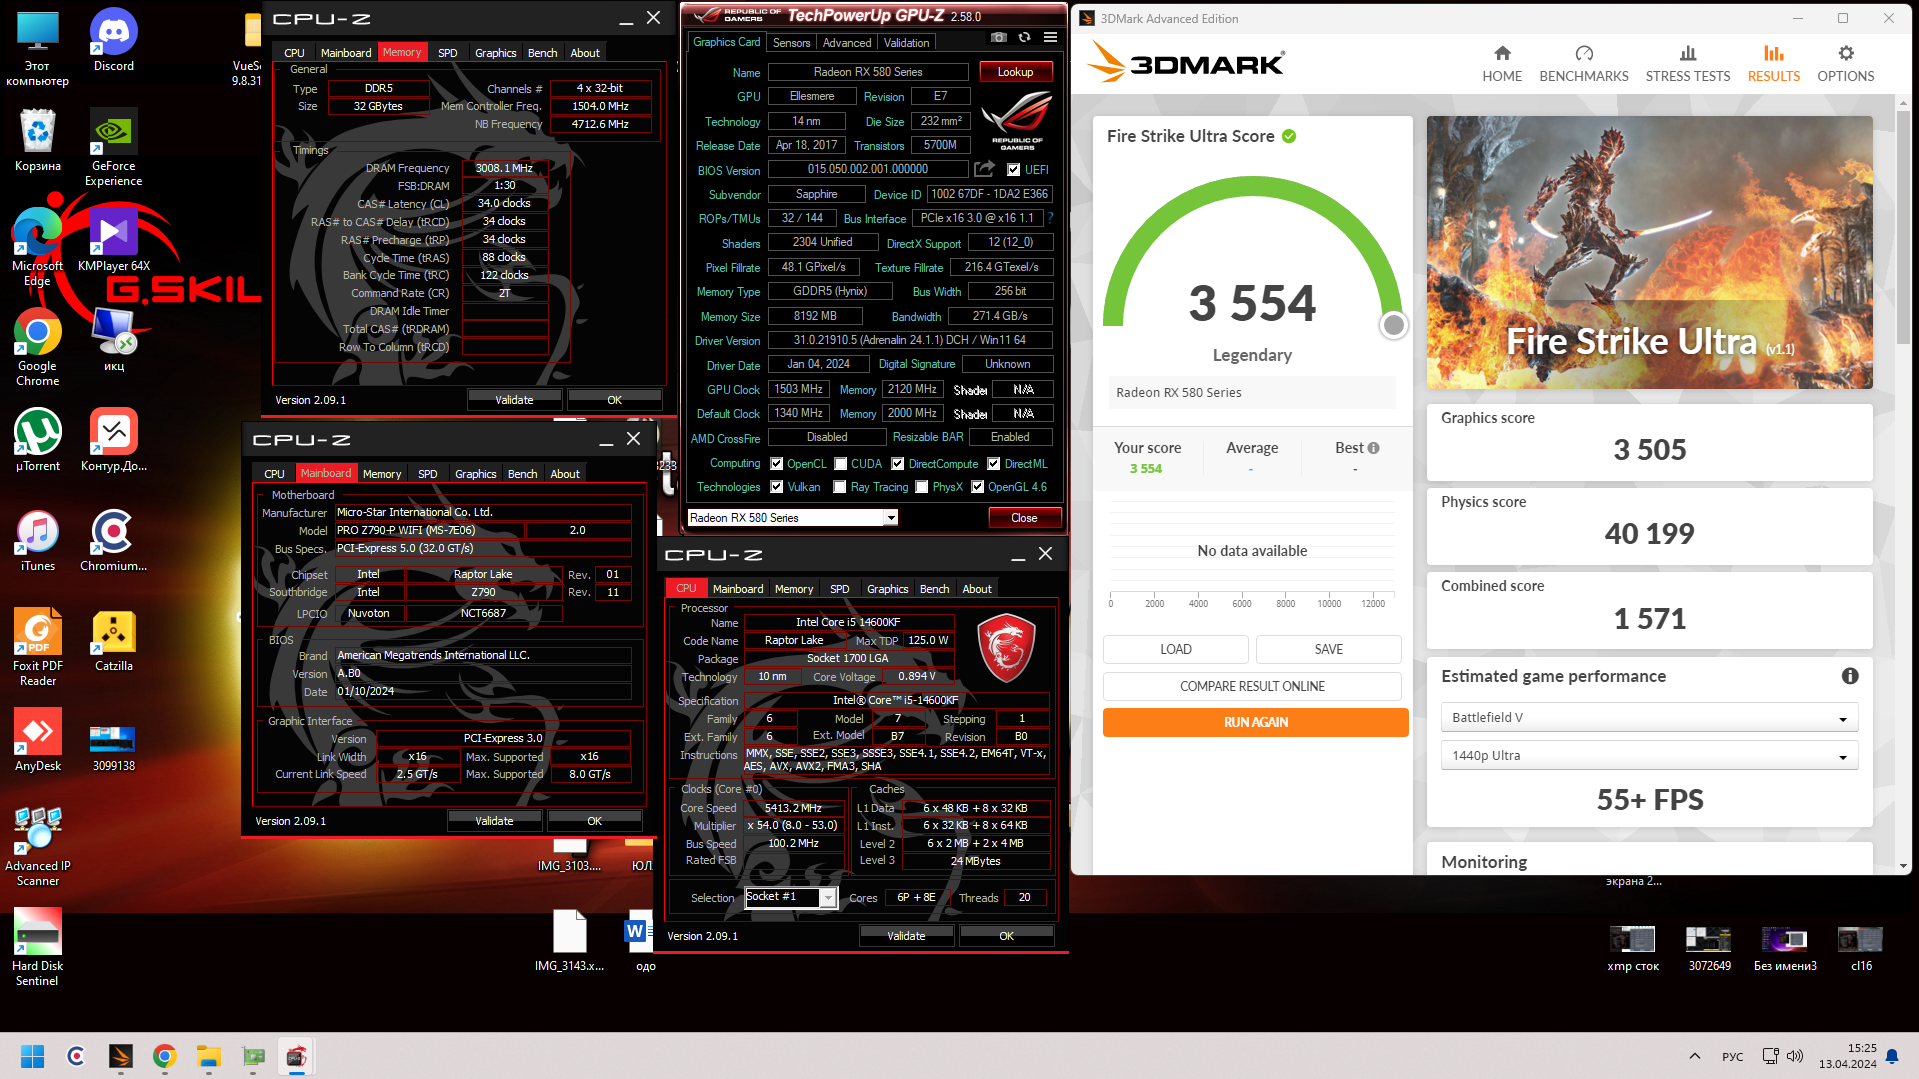Launch AnyDesk from the desktop
Viewport: 1919px width, 1079px height.
[37, 740]
